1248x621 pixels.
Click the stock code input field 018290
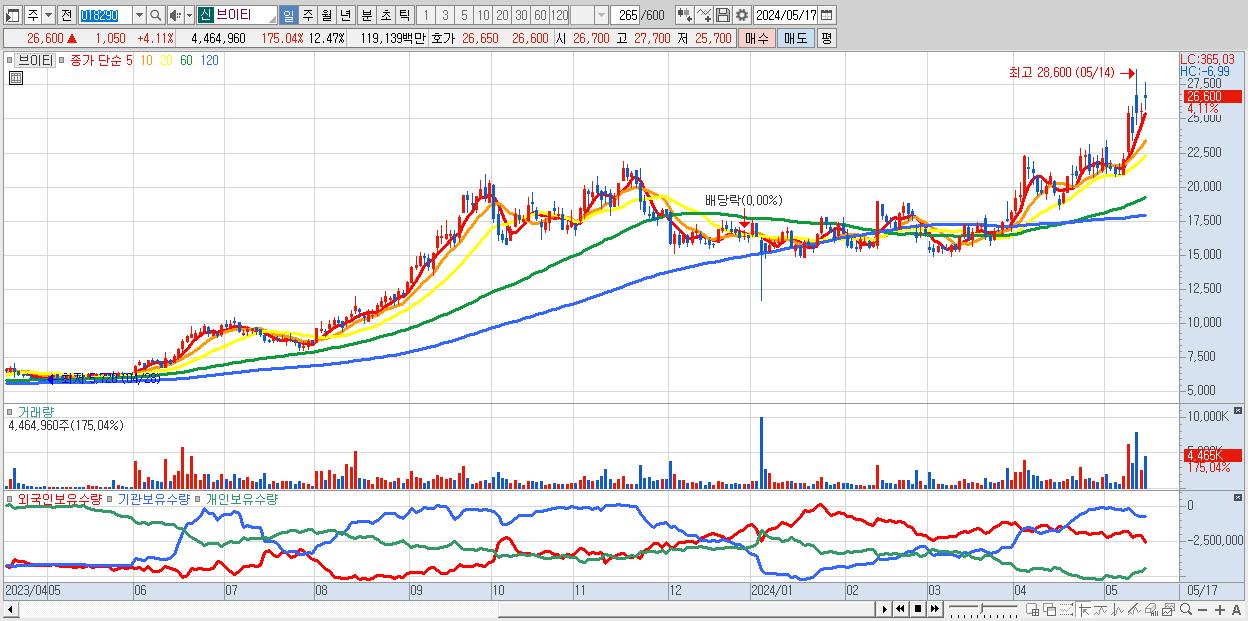click(105, 15)
